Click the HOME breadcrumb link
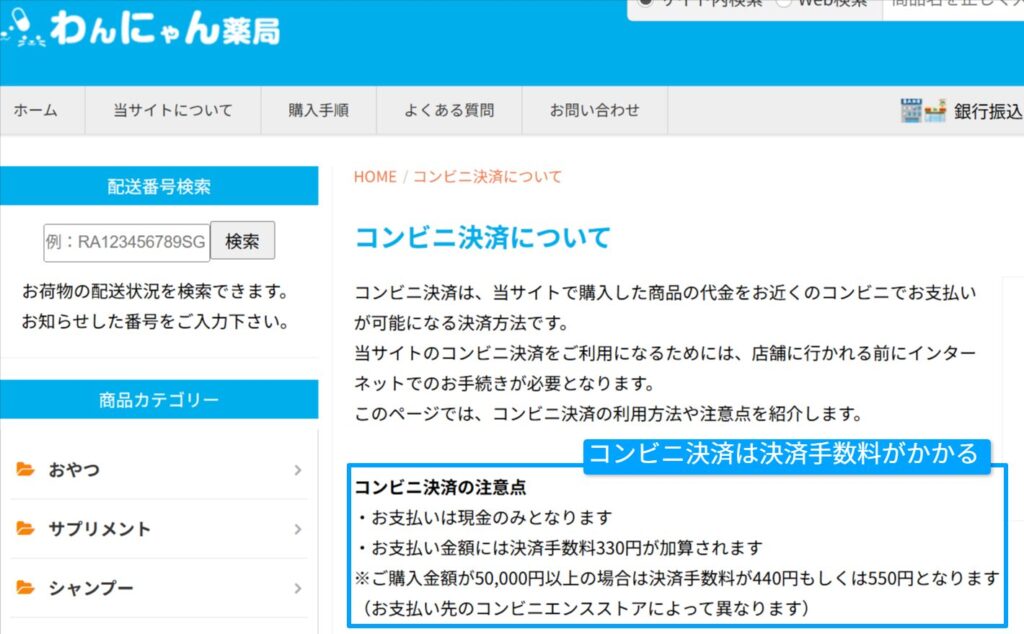 point(375,177)
